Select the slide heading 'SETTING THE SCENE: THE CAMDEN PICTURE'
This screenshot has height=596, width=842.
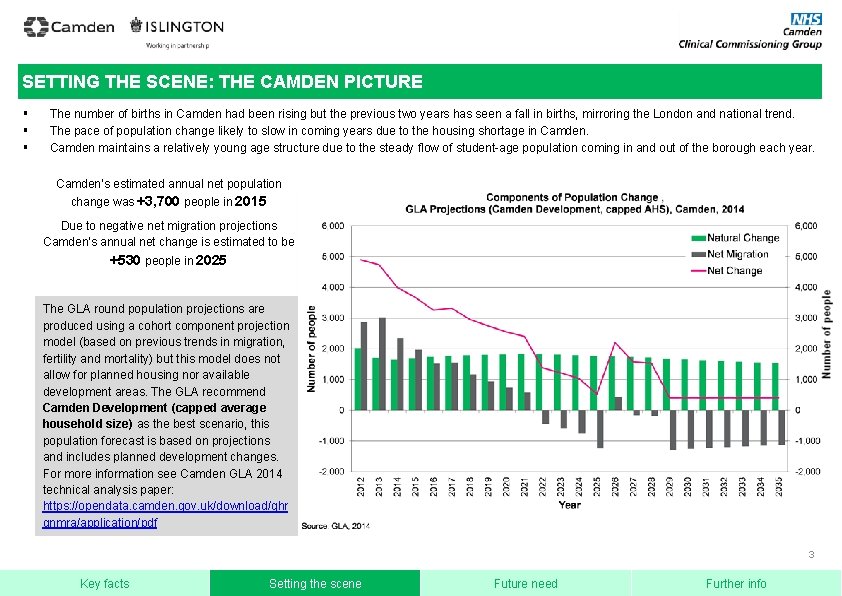click(x=222, y=82)
